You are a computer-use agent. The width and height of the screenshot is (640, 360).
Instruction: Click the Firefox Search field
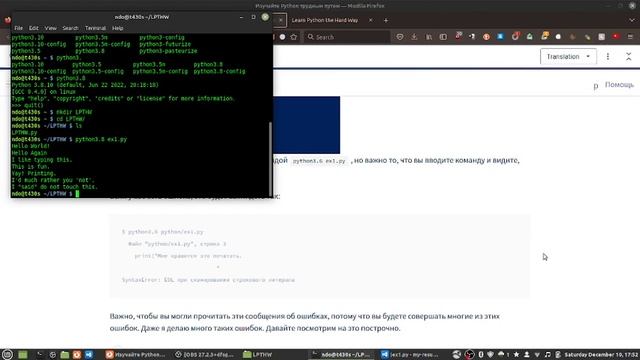pyautogui.click(x=347, y=37)
